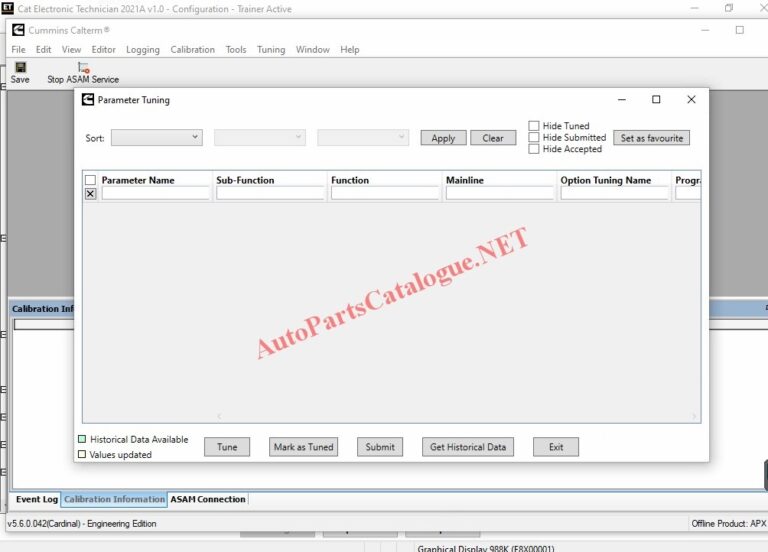
Task: Click the Mainline filter field
Action: coord(500,193)
